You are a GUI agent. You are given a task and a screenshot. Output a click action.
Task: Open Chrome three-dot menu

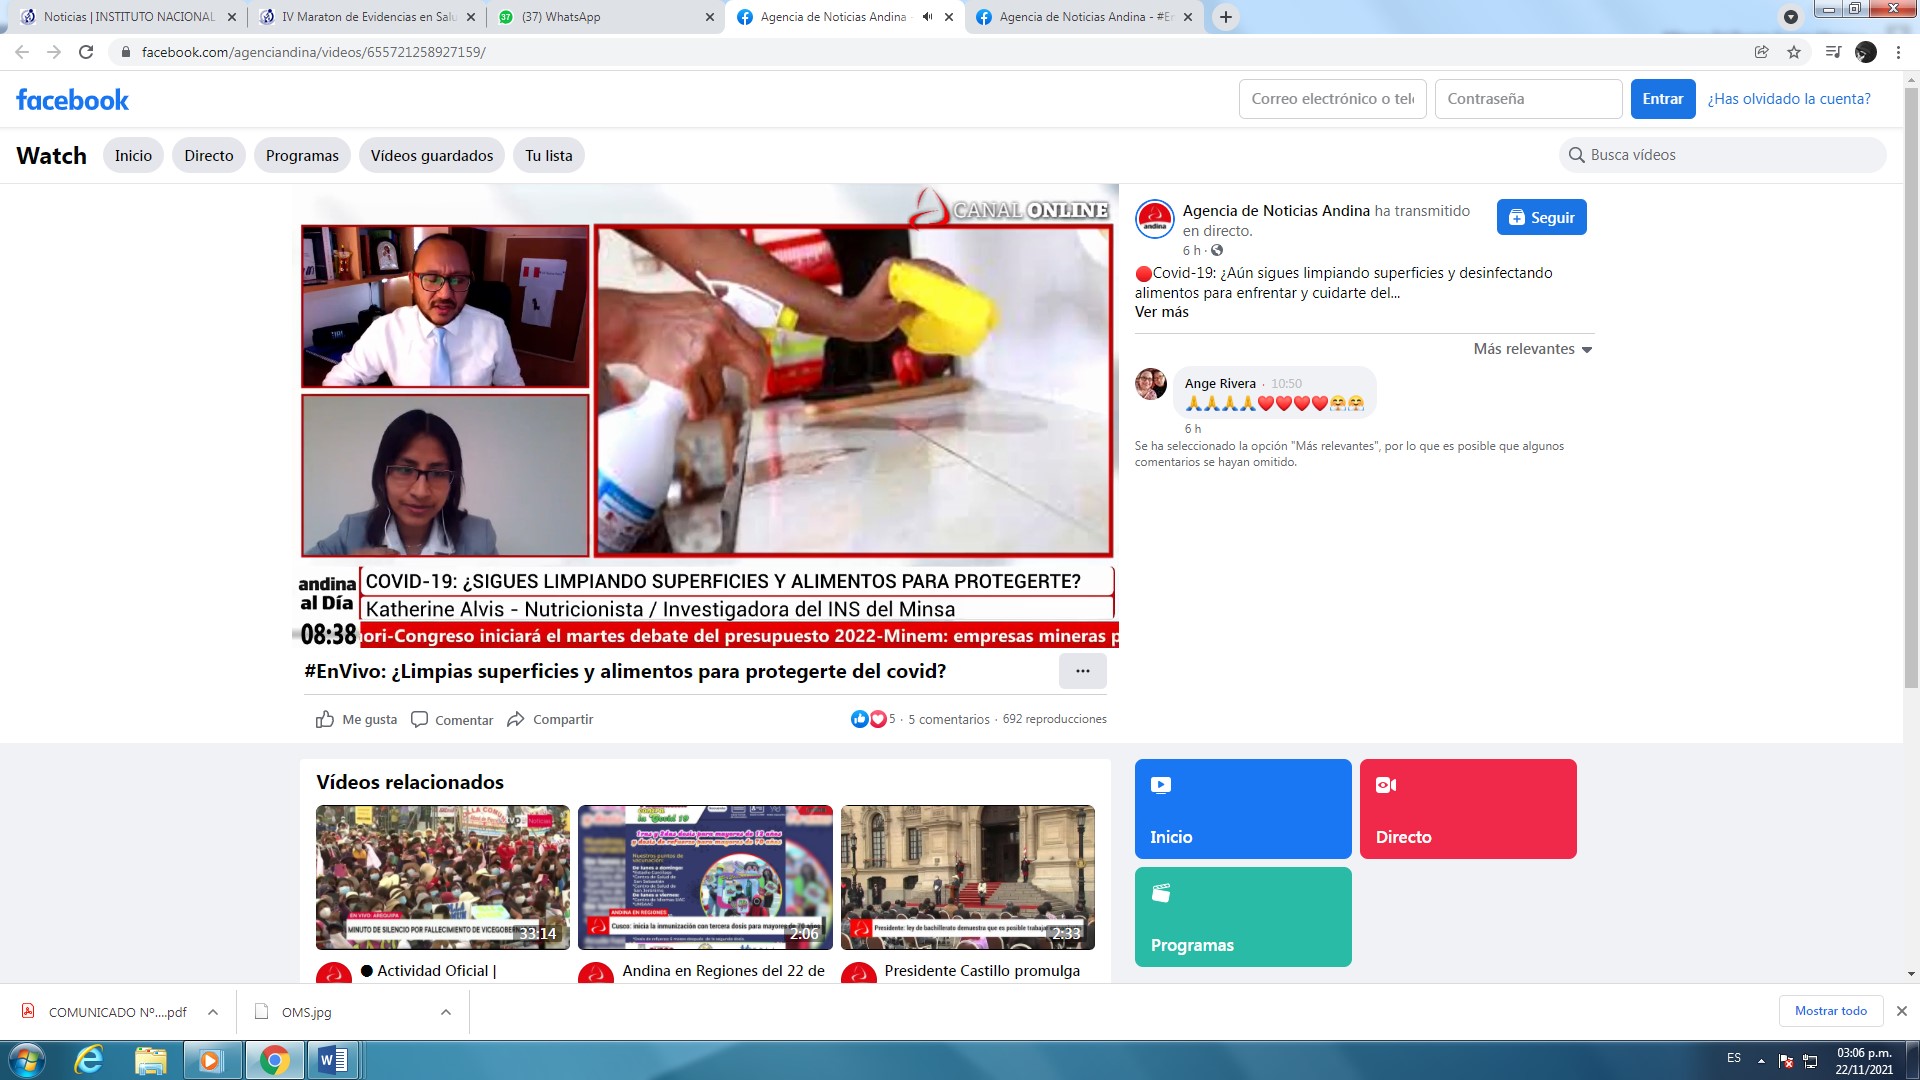pos(1898,52)
